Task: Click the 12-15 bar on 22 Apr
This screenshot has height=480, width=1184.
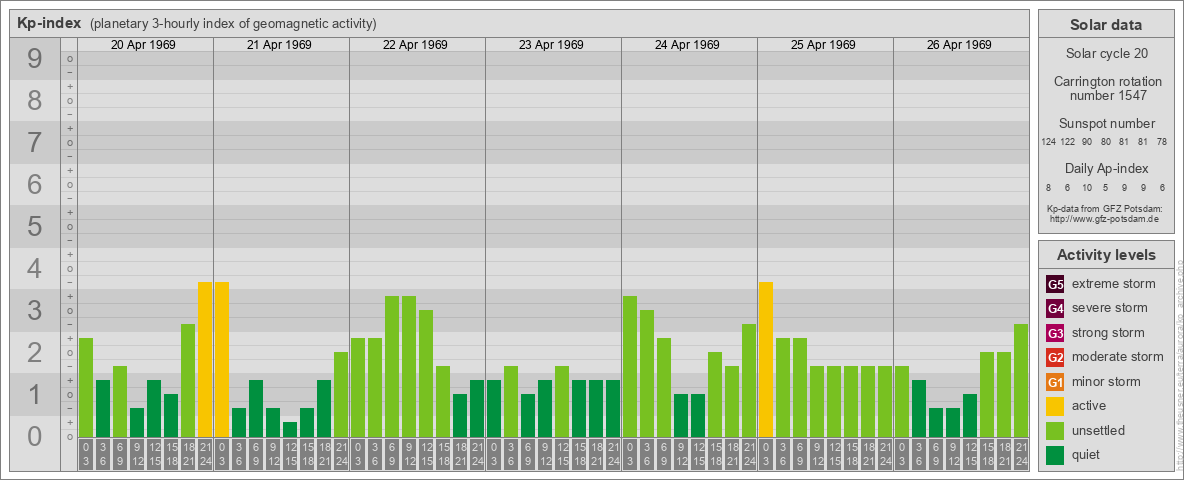Action: point(426,373)
